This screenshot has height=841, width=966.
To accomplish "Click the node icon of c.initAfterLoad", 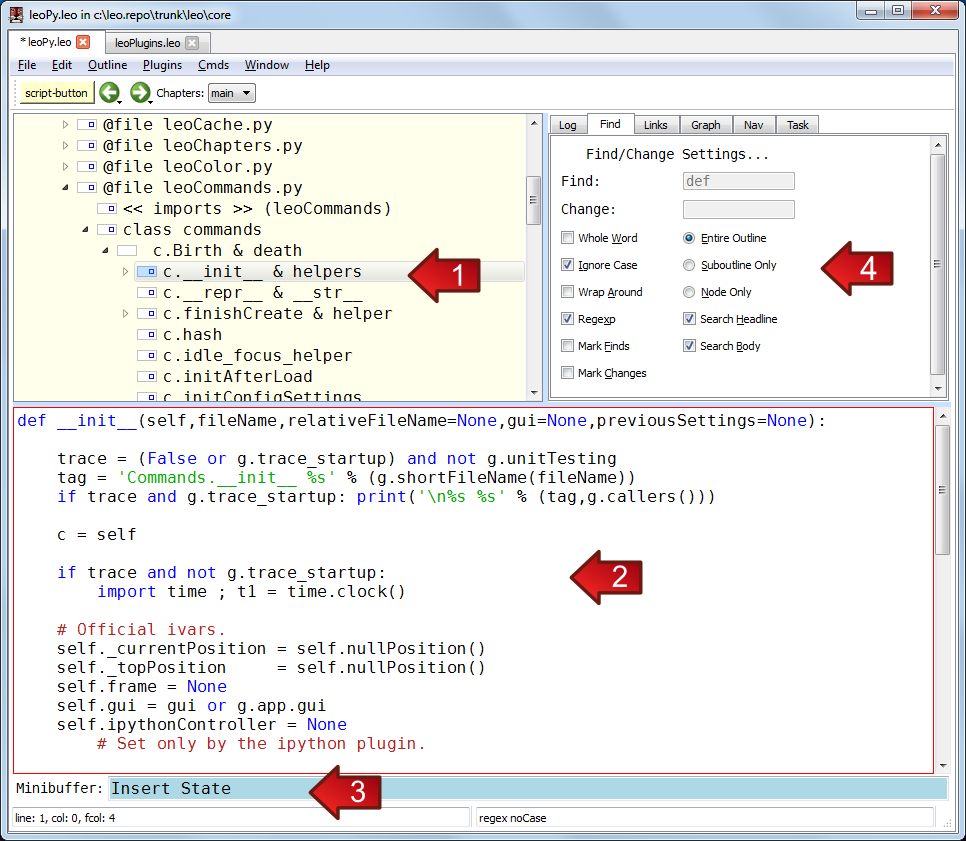I will coord(147,376).
